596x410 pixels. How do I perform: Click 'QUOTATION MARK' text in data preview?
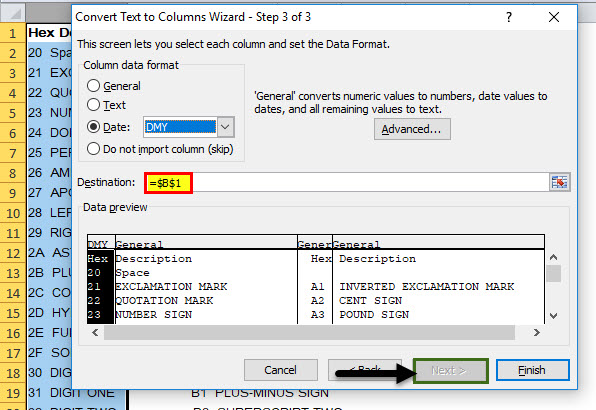(x=164, y=301)
